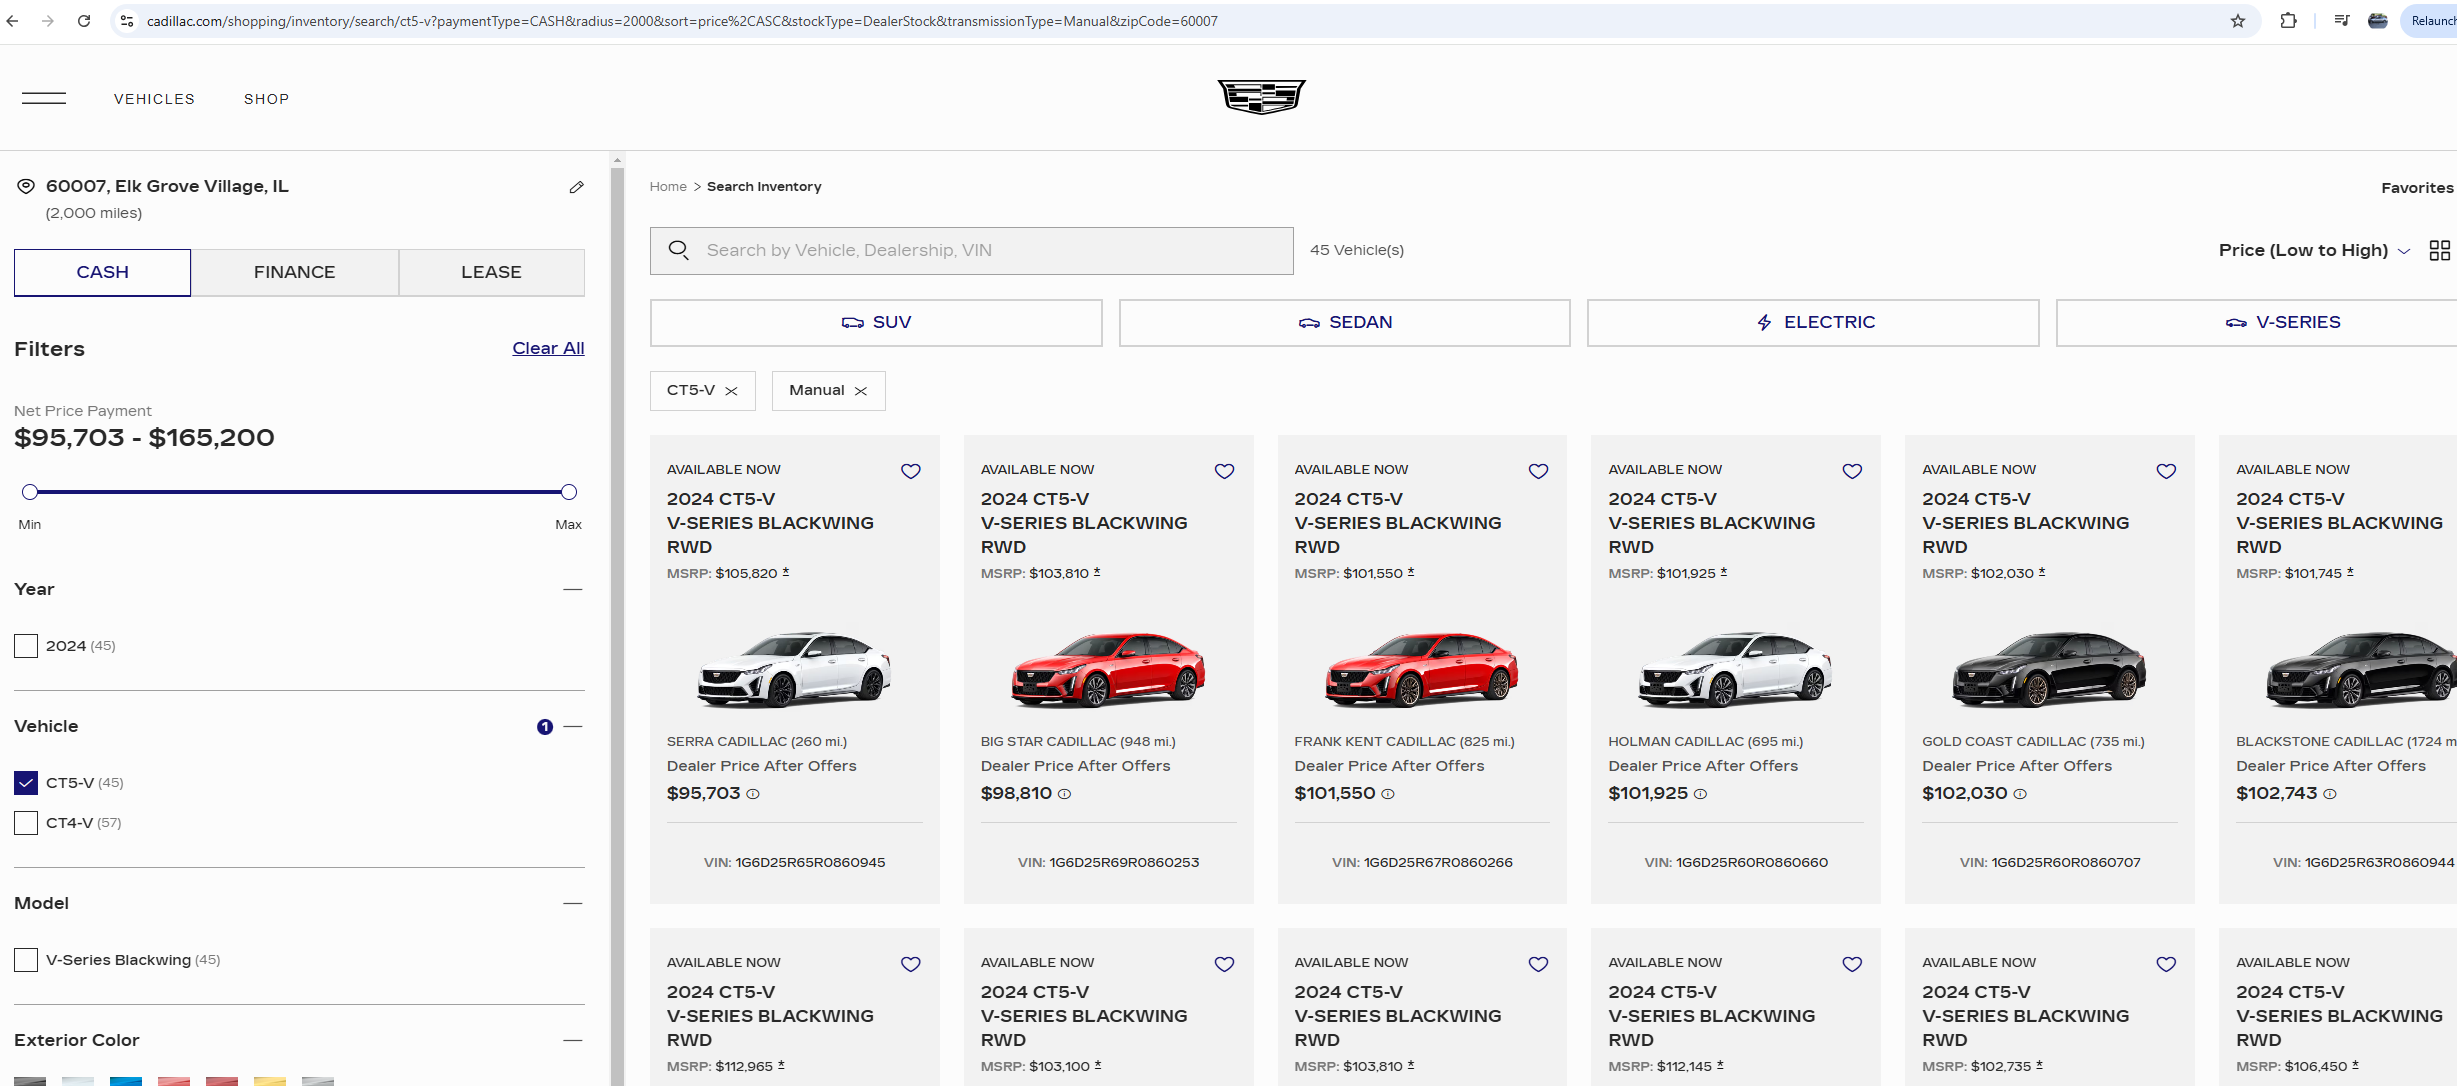Image resolution: width=2457 pixels, height=1086 pixels.
Task: Enable the V-Series Blackwing model checkbox
Action: tap(26, 960)
